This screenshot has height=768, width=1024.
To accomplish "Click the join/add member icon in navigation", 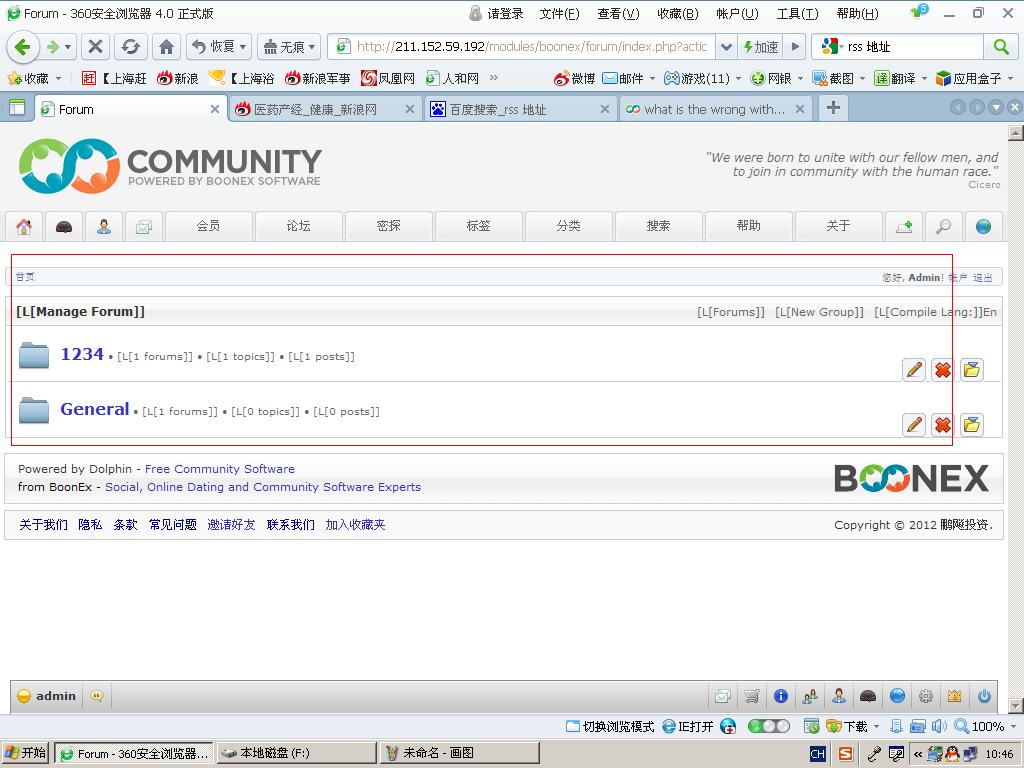I will (x=904, y=227).
